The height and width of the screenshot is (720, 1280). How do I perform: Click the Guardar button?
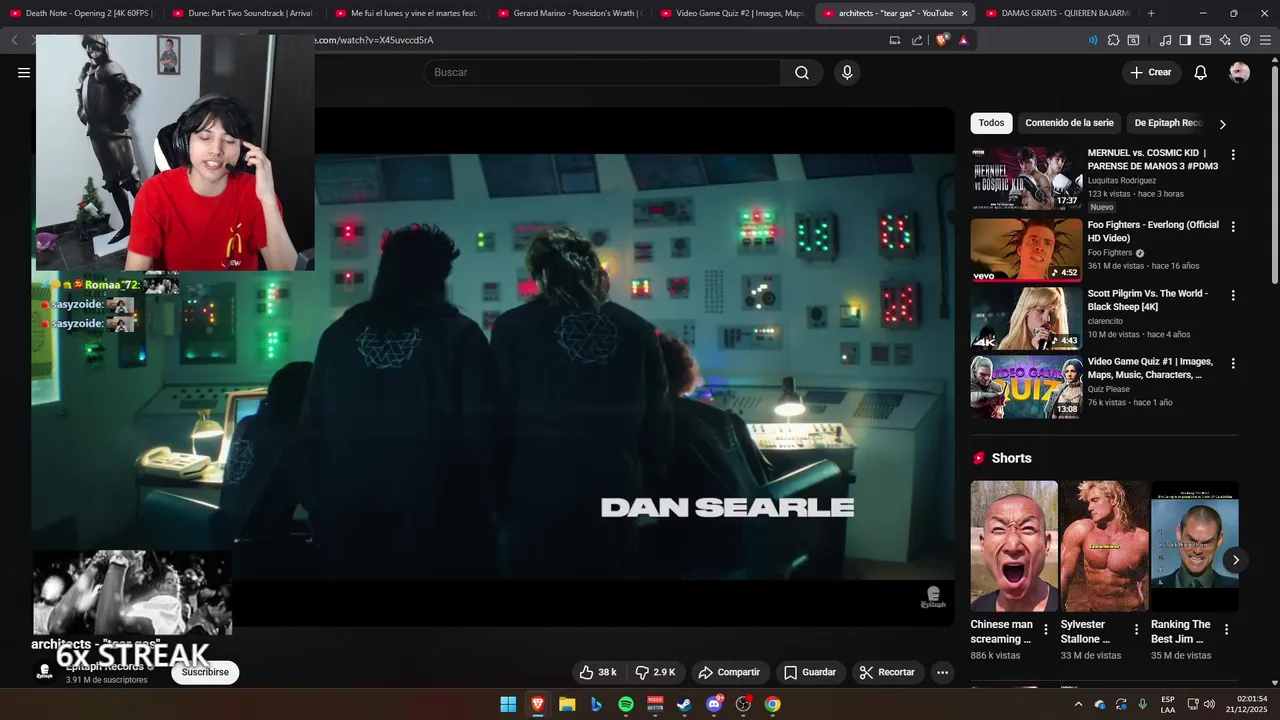click(810, 672)
